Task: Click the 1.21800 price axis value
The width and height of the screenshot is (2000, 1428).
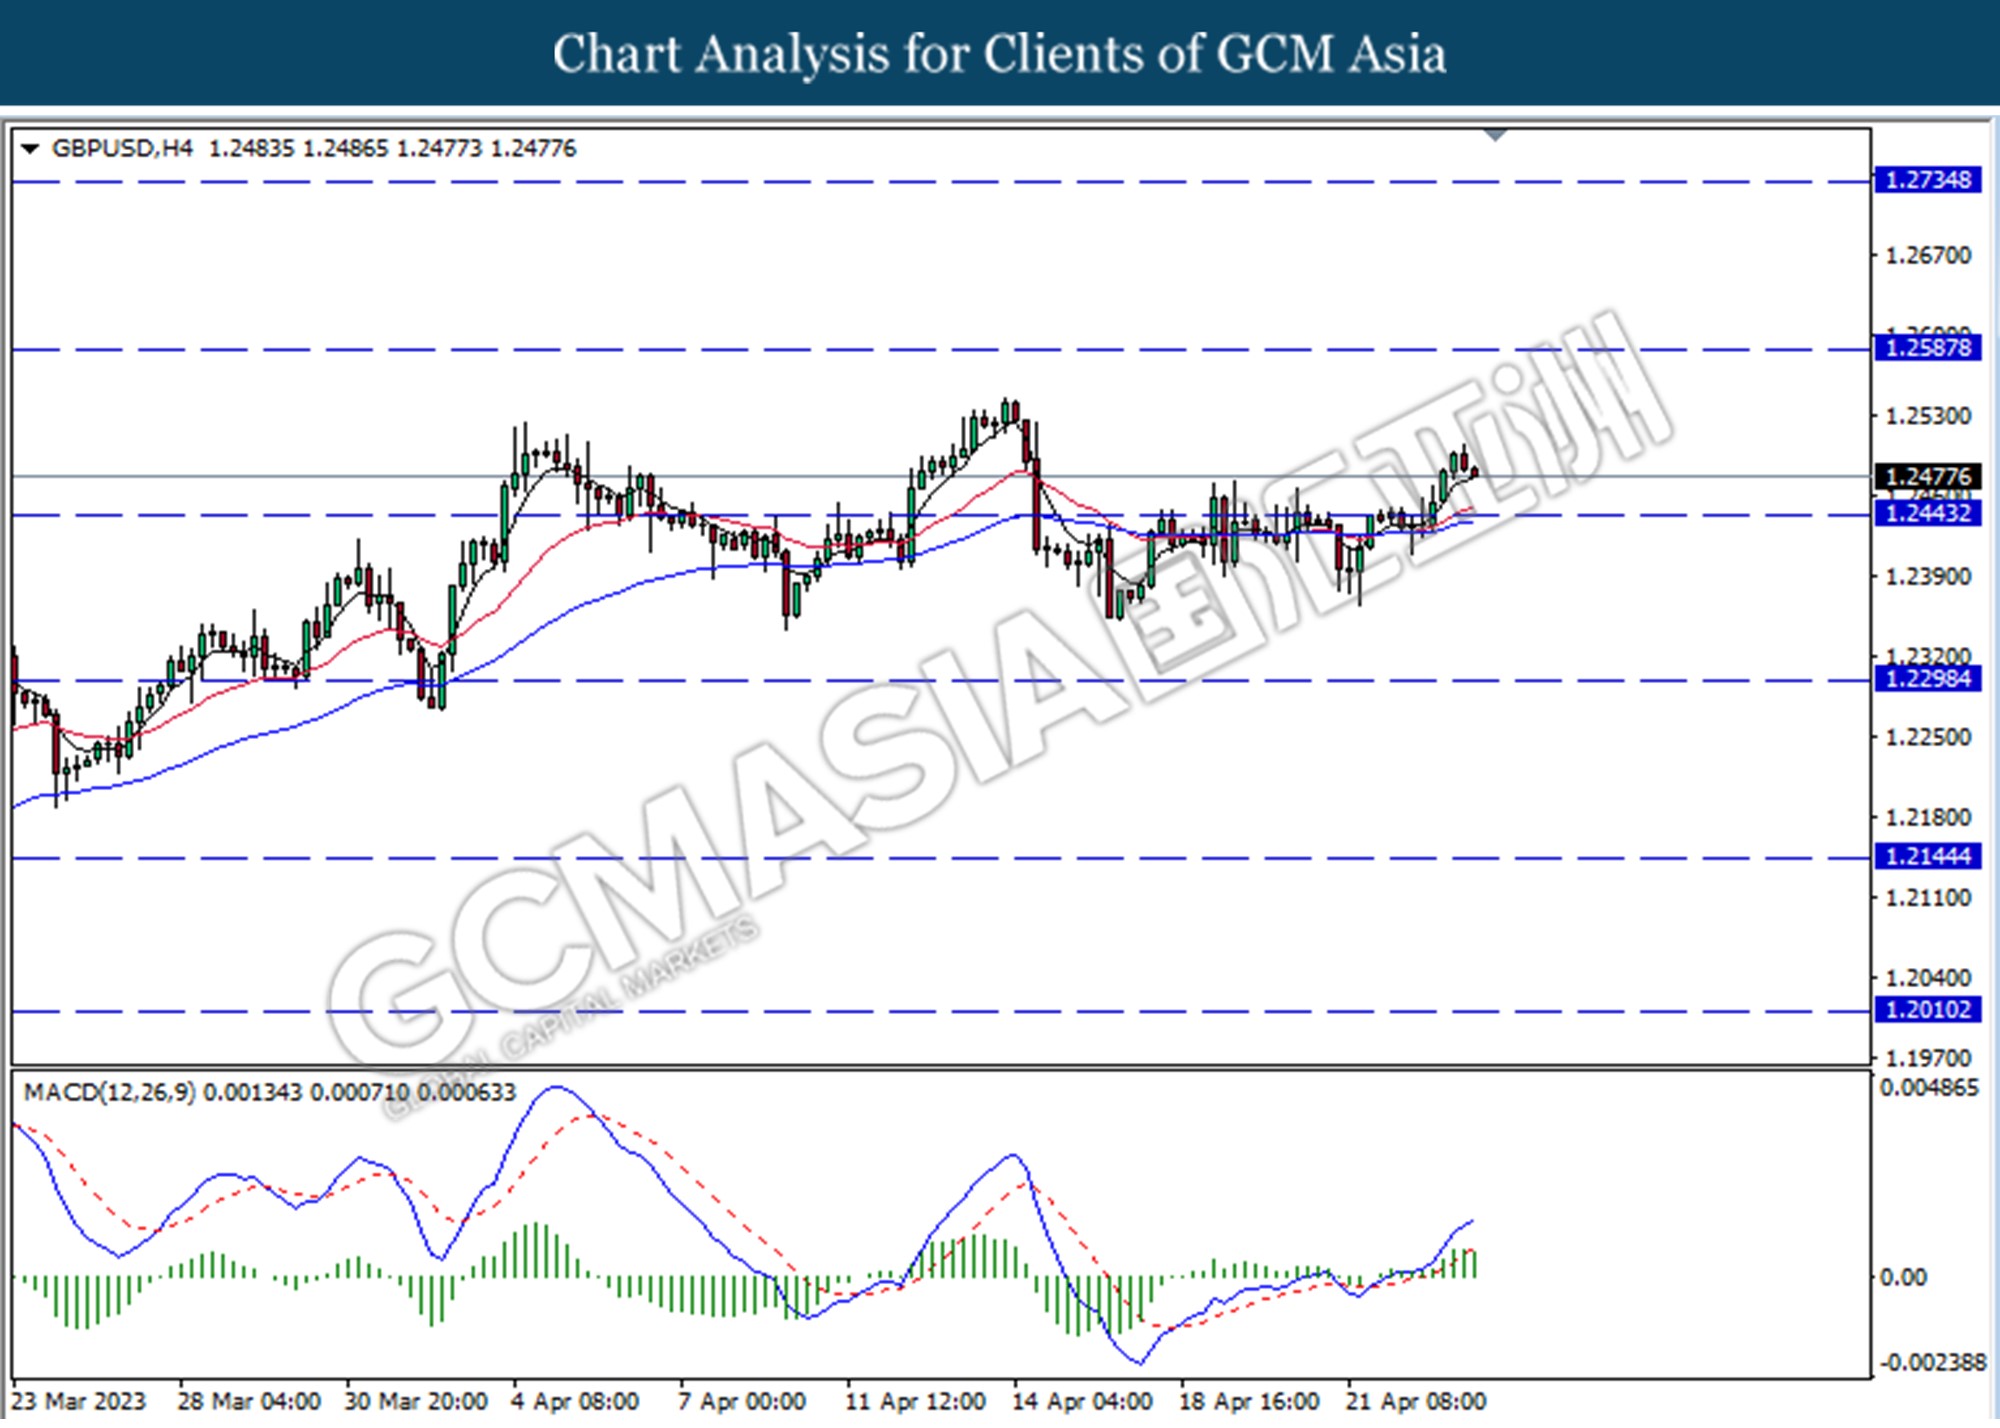Action: tap(1928, 818)
